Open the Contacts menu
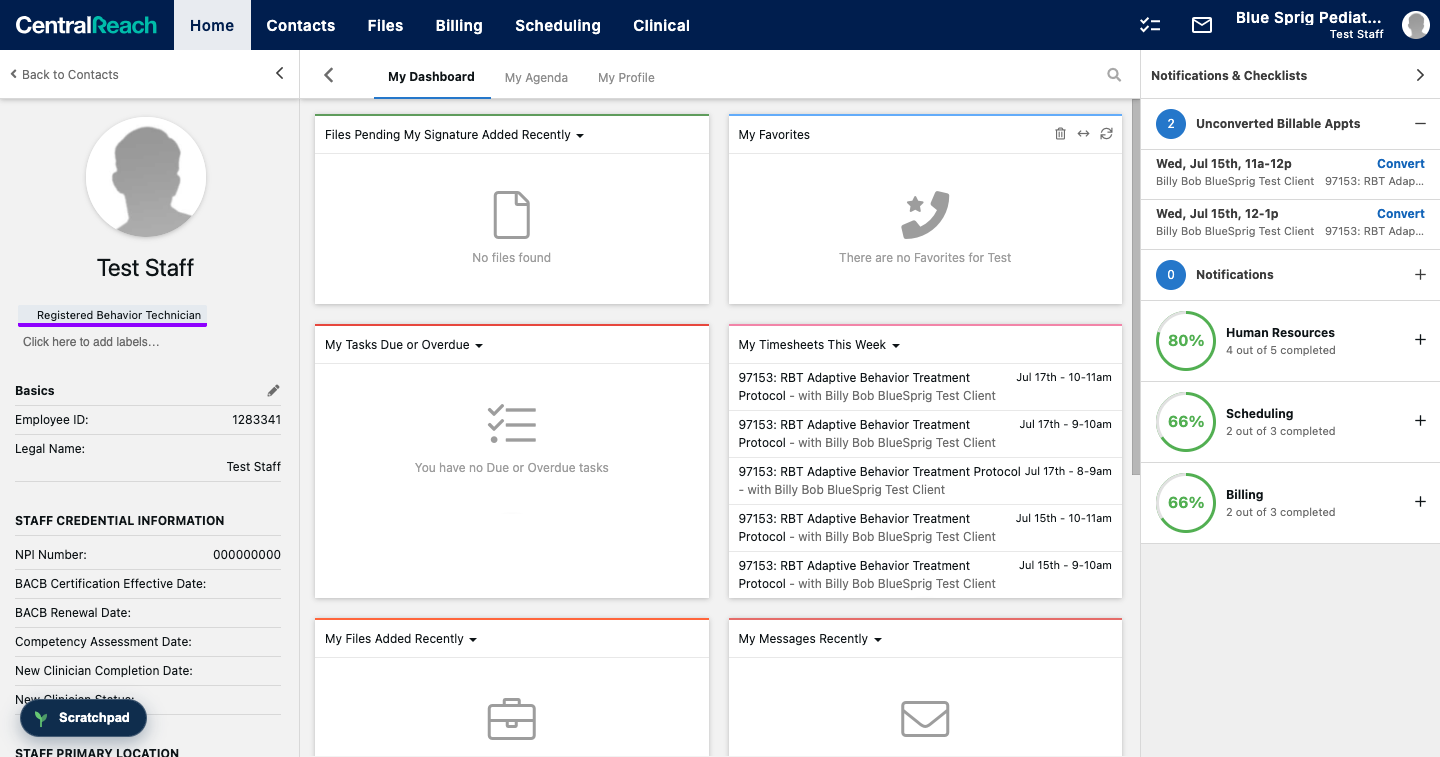1440x757 pixels. [300, 25]
